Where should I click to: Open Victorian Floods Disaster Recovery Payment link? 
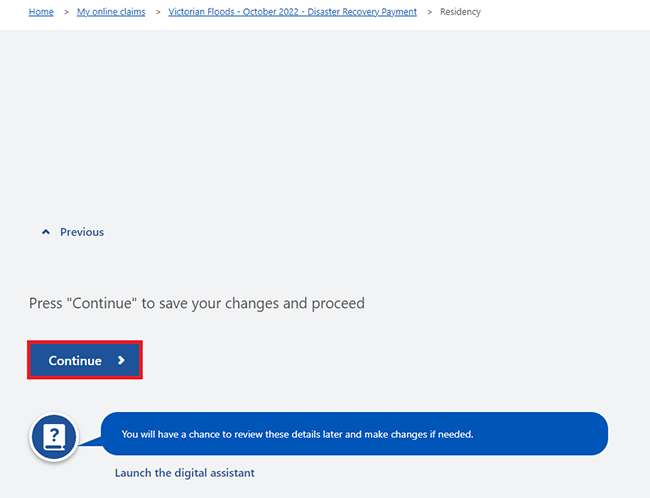pyautogui.click(x=292, y=12)
